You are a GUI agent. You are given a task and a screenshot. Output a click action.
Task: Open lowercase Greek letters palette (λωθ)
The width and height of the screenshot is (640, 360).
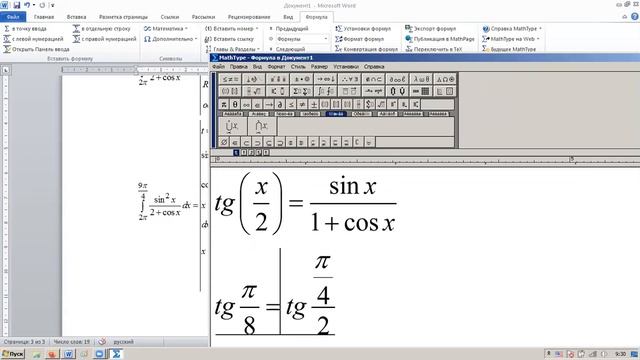pyautogui.click(x=421, y=79)
